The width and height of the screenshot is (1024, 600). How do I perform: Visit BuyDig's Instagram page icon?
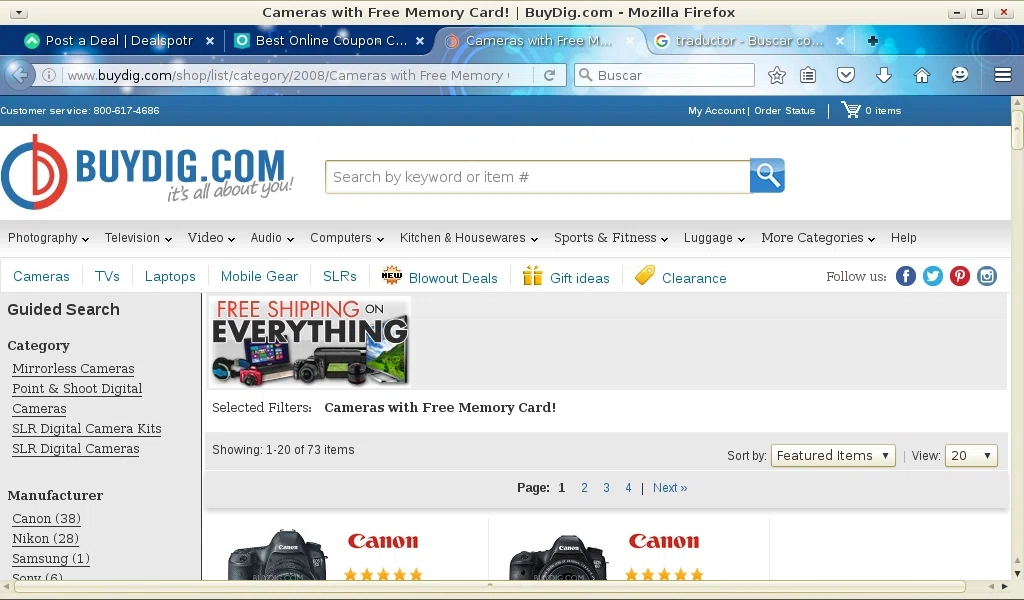tap(987, 276)
